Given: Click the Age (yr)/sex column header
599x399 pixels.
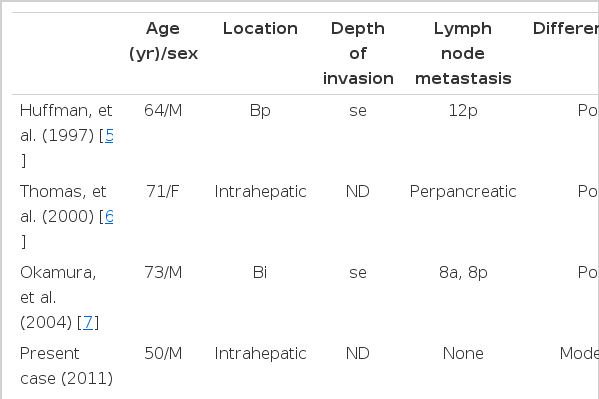Looking at the screenshot, I should (163, 41).
